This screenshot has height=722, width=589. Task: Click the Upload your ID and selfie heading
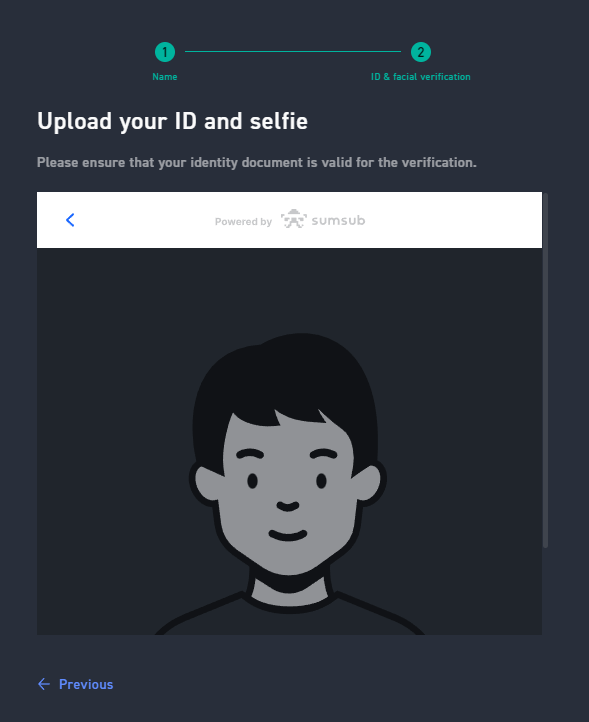pos(172,122)
